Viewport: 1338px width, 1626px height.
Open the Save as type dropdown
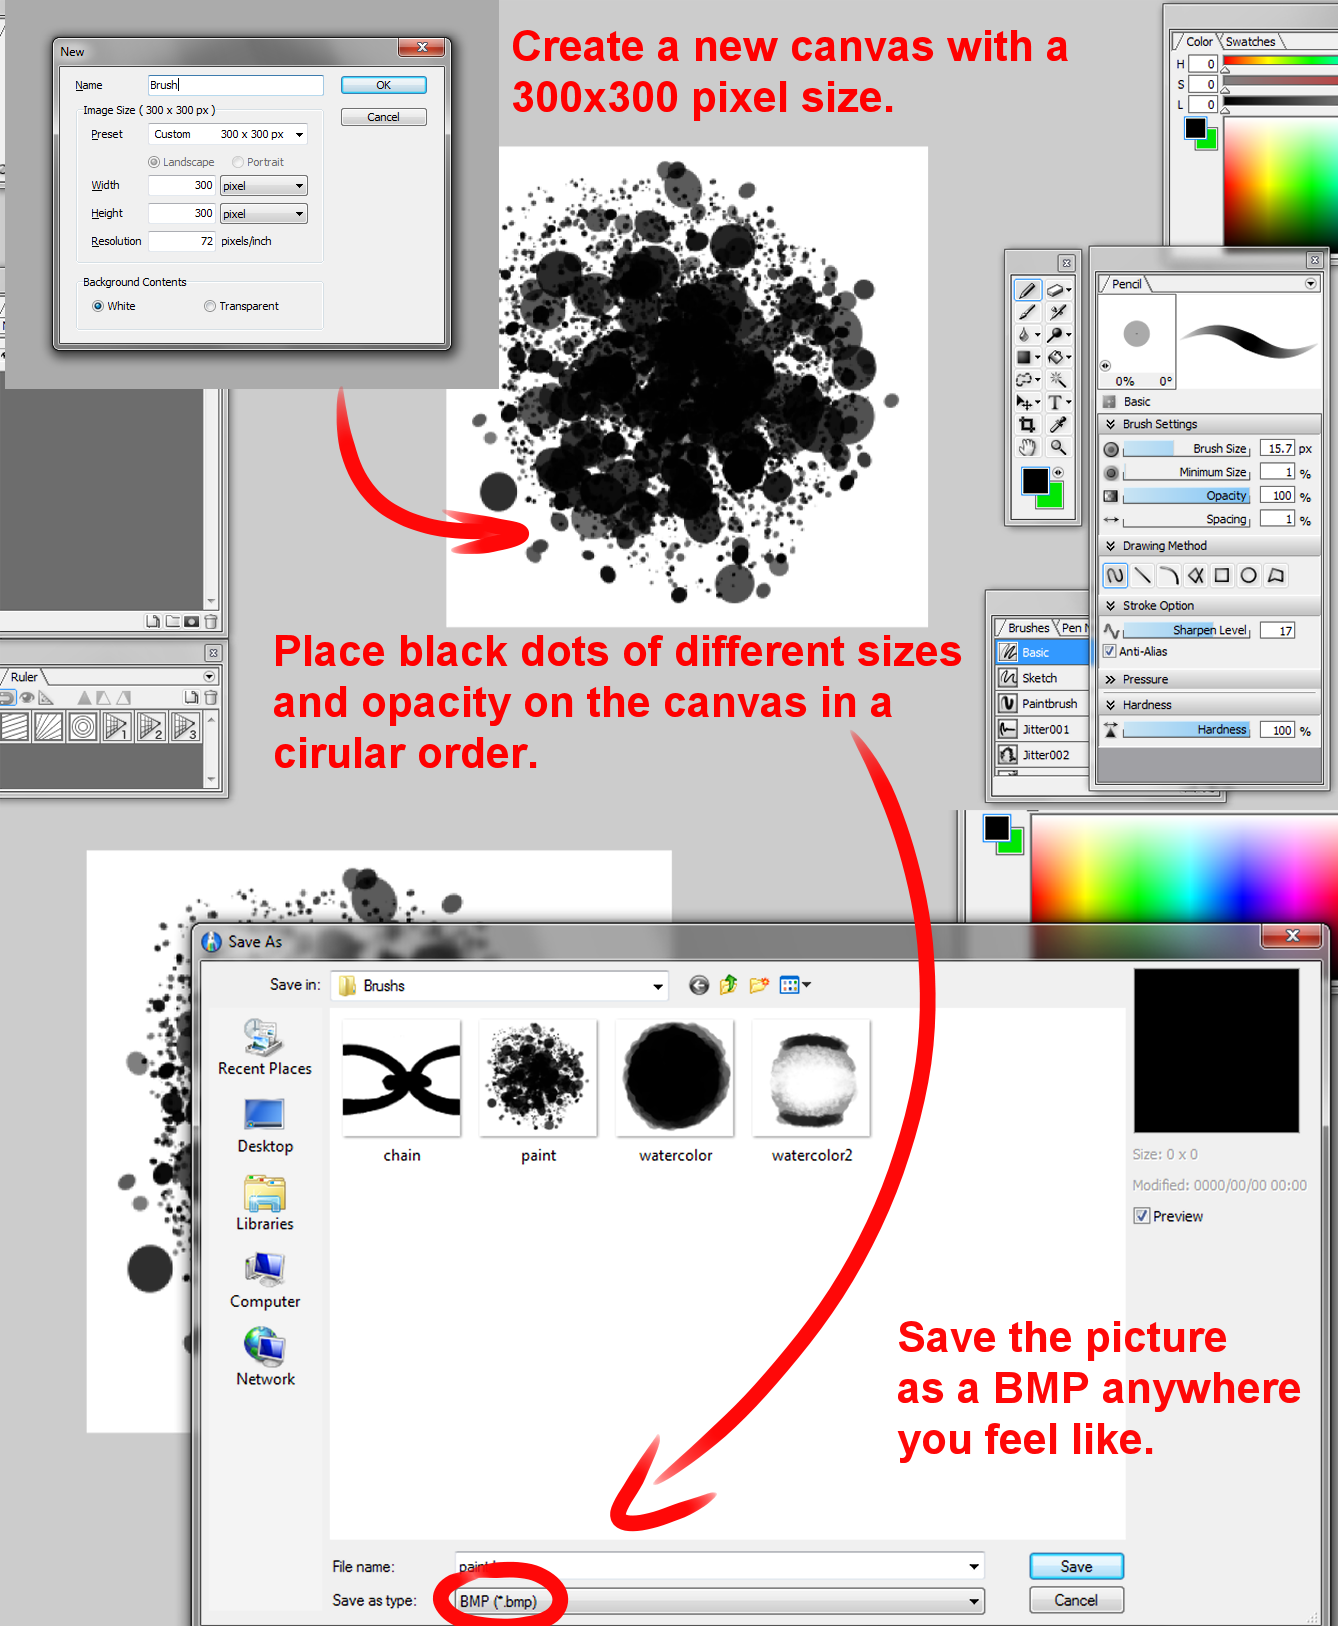click(x=973, y=1601)
